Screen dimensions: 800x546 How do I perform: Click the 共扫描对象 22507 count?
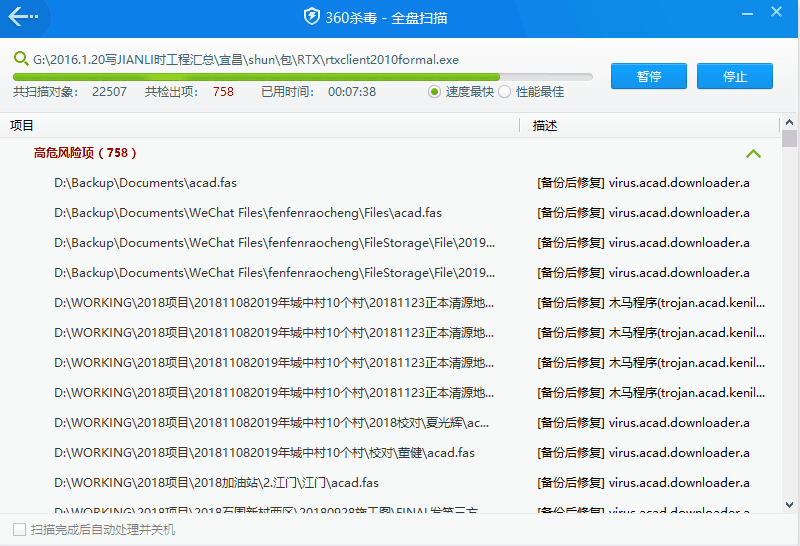109,92
